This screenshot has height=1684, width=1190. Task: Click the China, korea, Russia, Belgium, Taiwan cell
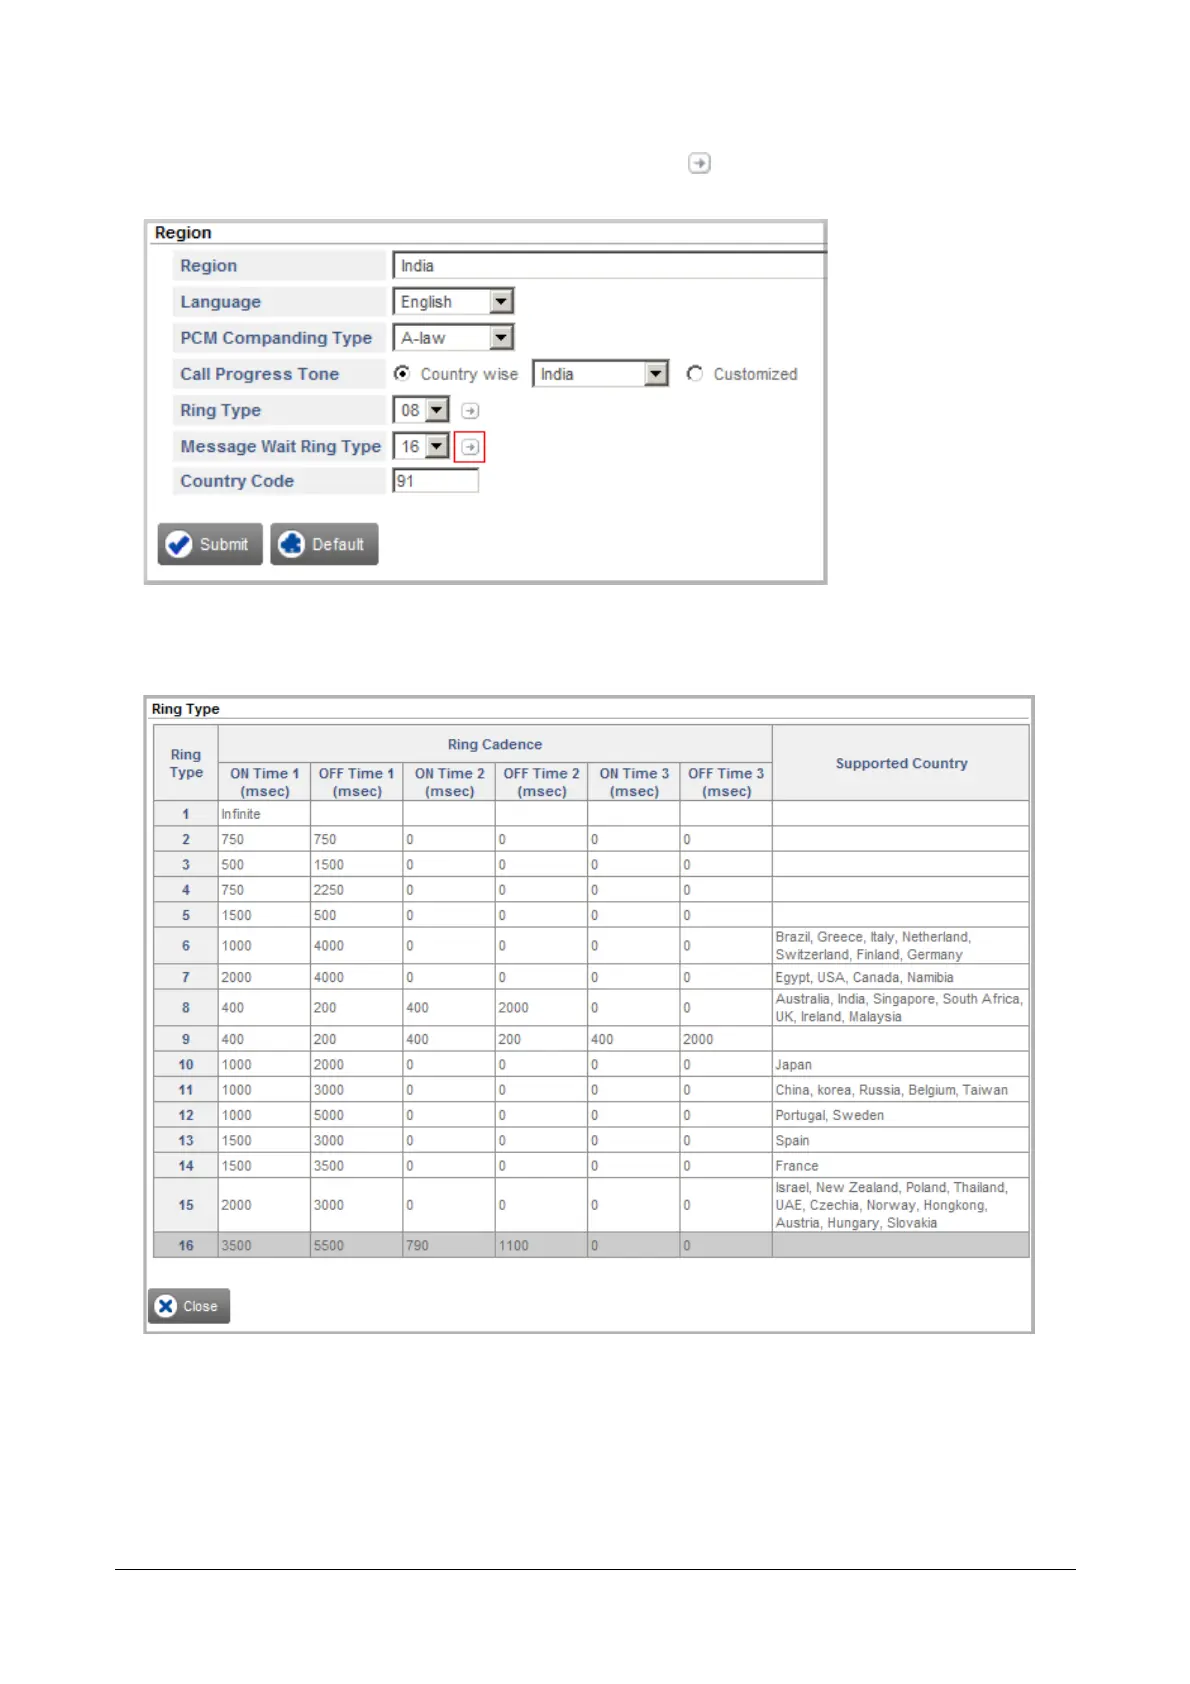coord(901,1089)
